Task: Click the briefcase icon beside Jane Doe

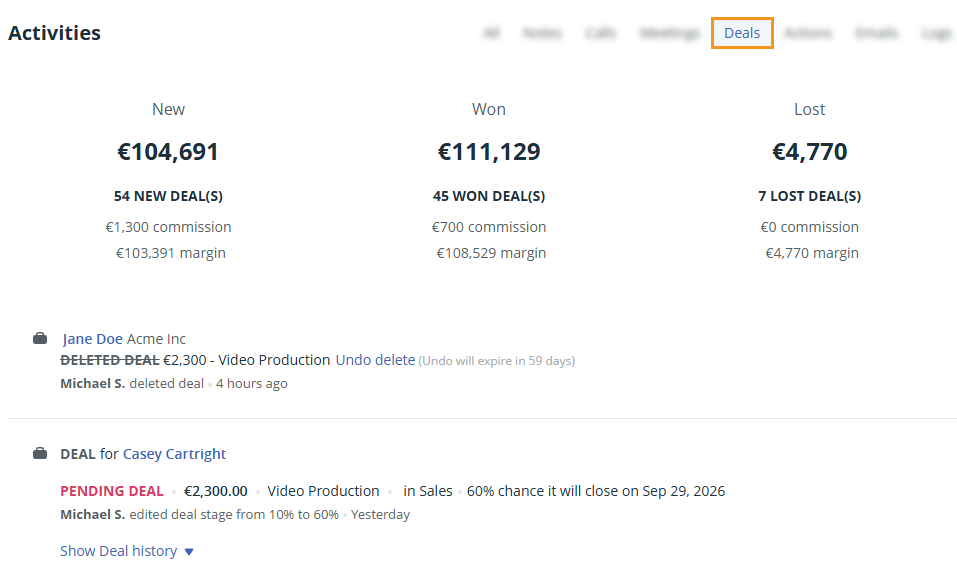Action: click(40, 338)
